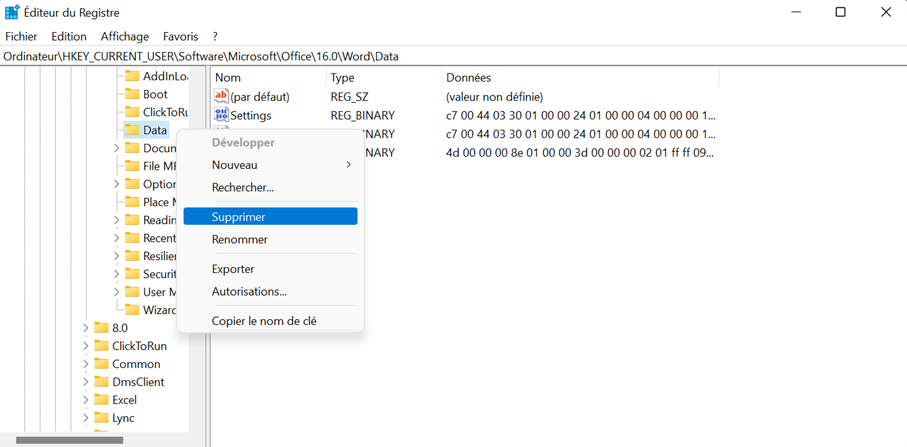The width and height of the screenshot is (907, 447).
Task: Click the Registry Editor app icon in title bar
Action: click(x=12, y=12)
